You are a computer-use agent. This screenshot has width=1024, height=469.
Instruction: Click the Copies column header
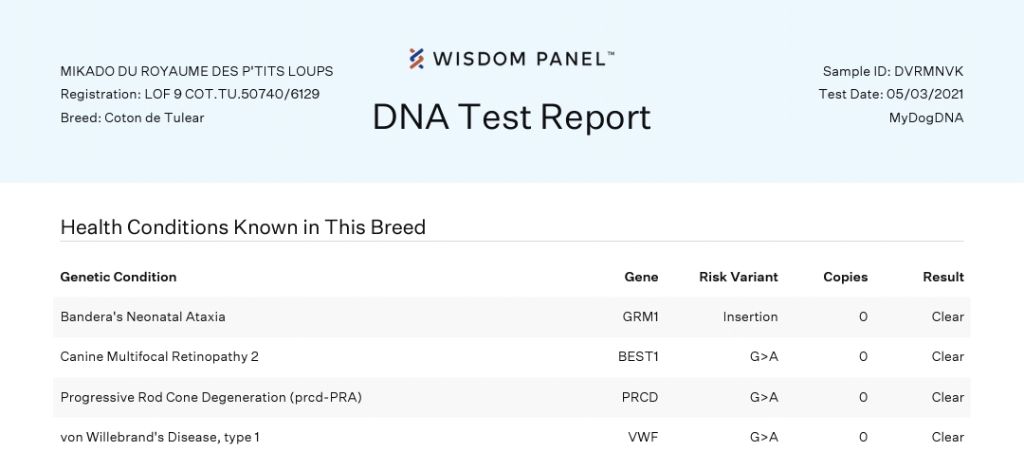pyautogui.click(x=845, y=277)
